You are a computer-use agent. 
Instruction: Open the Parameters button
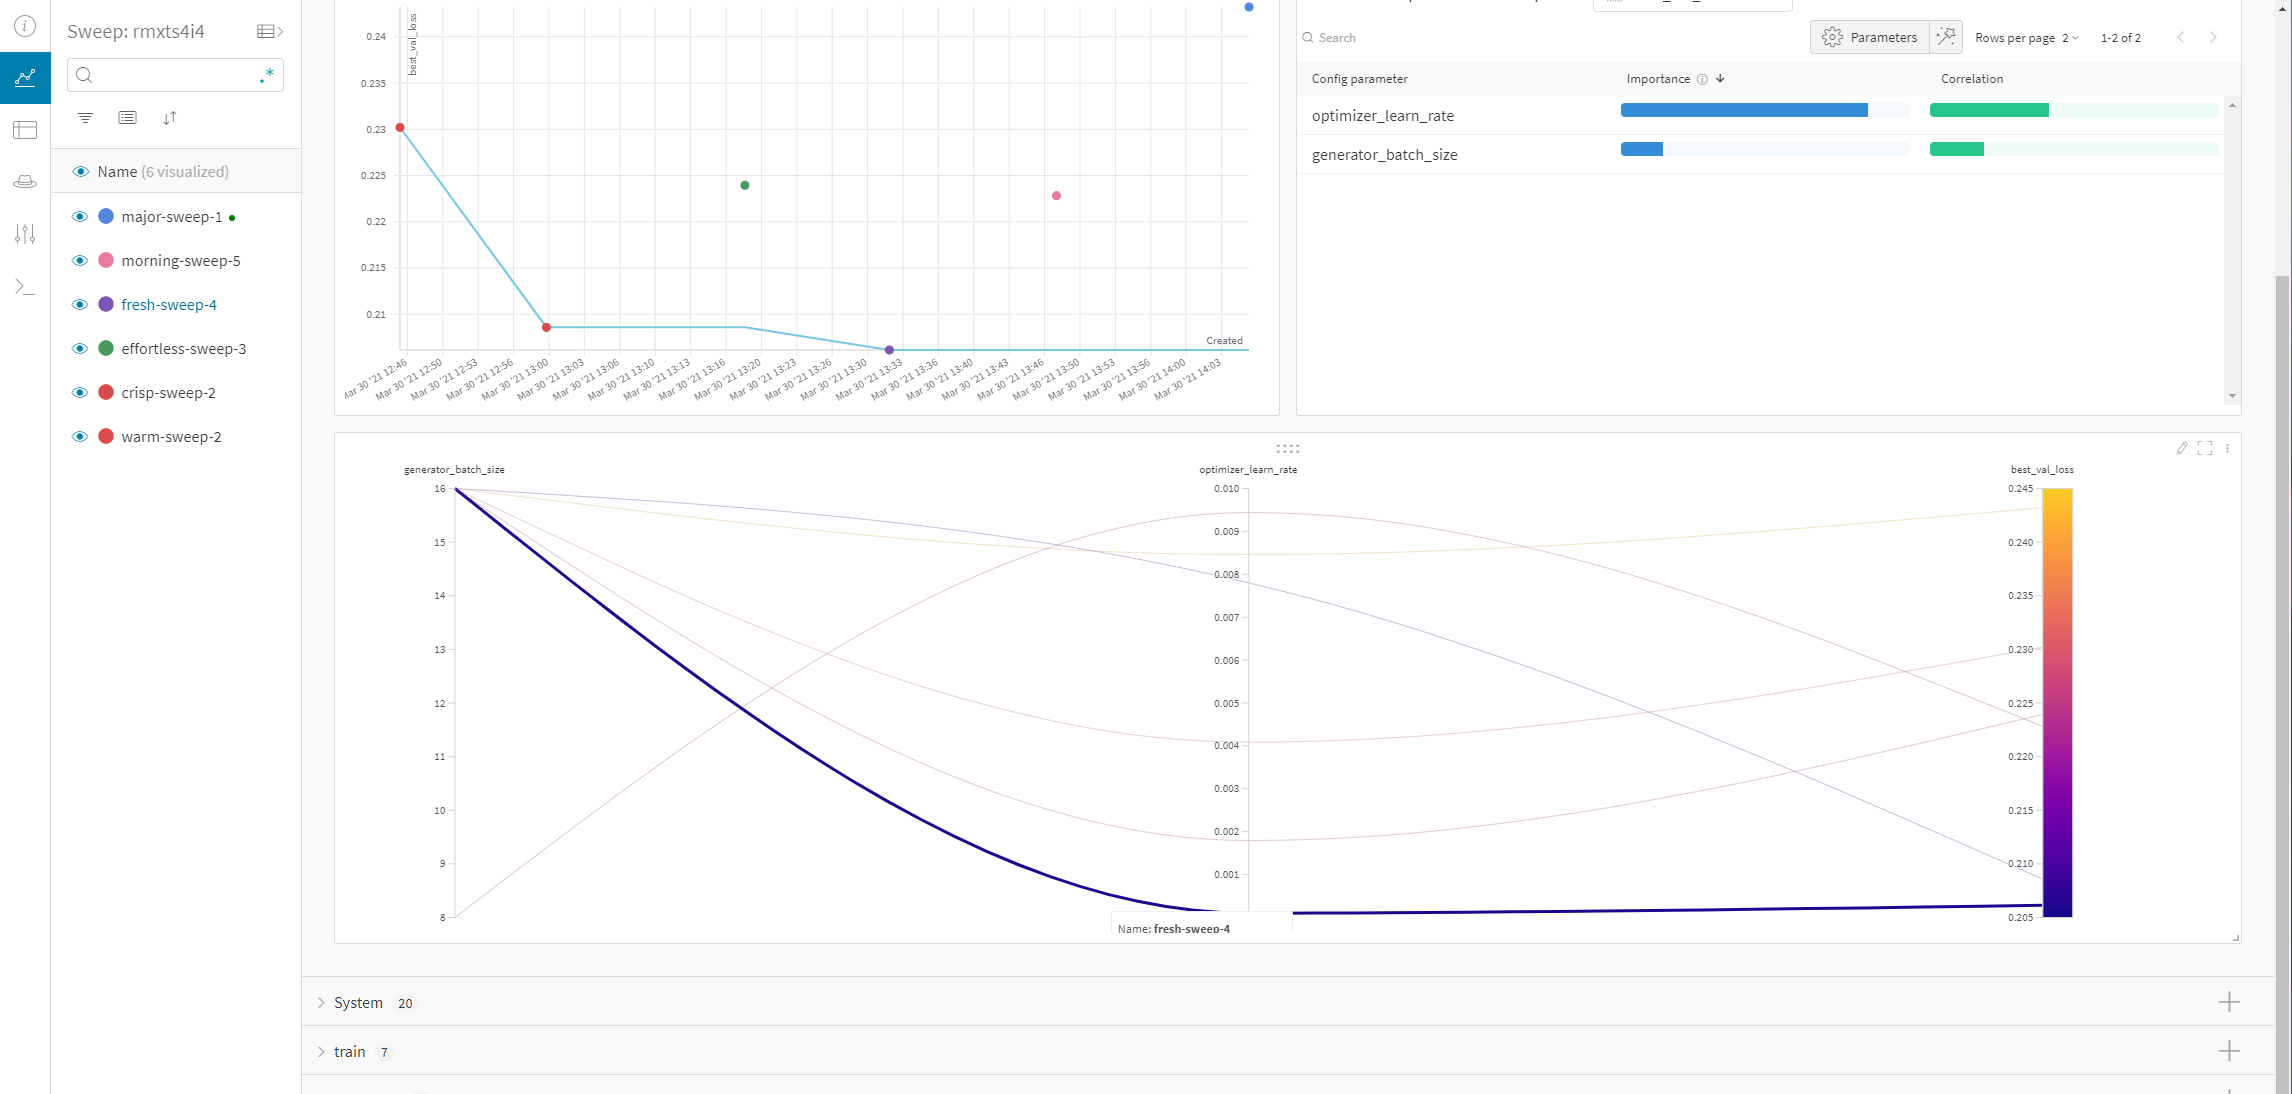pos(1869,37)
